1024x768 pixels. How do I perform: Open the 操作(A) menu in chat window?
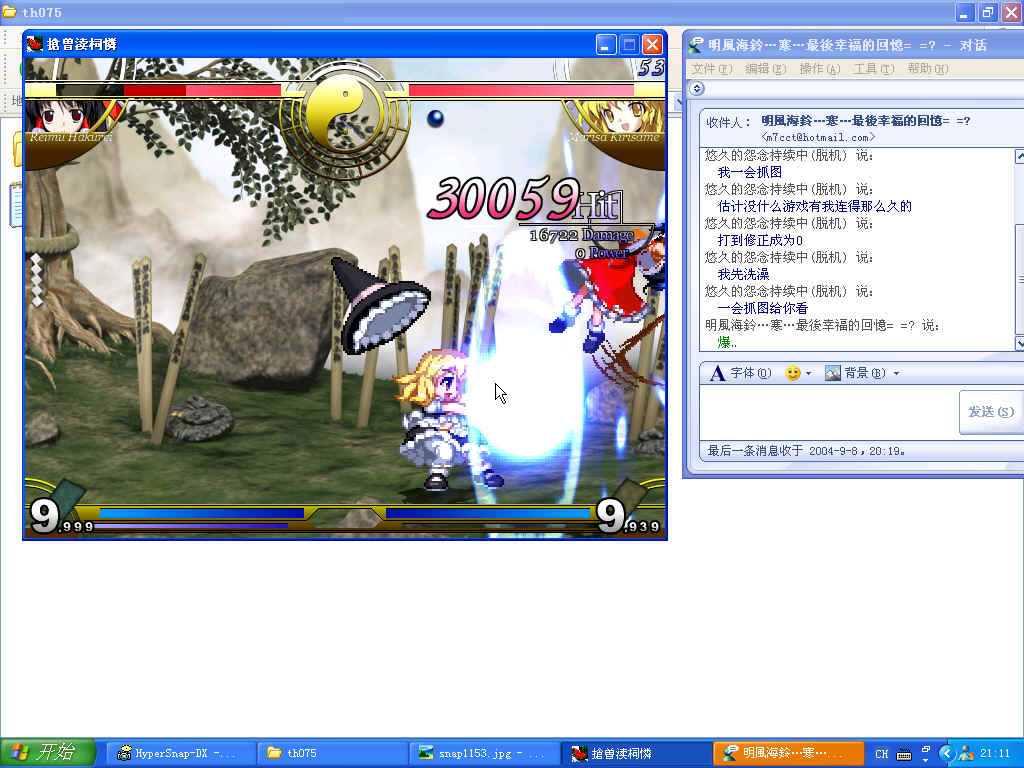coord(820,69)
